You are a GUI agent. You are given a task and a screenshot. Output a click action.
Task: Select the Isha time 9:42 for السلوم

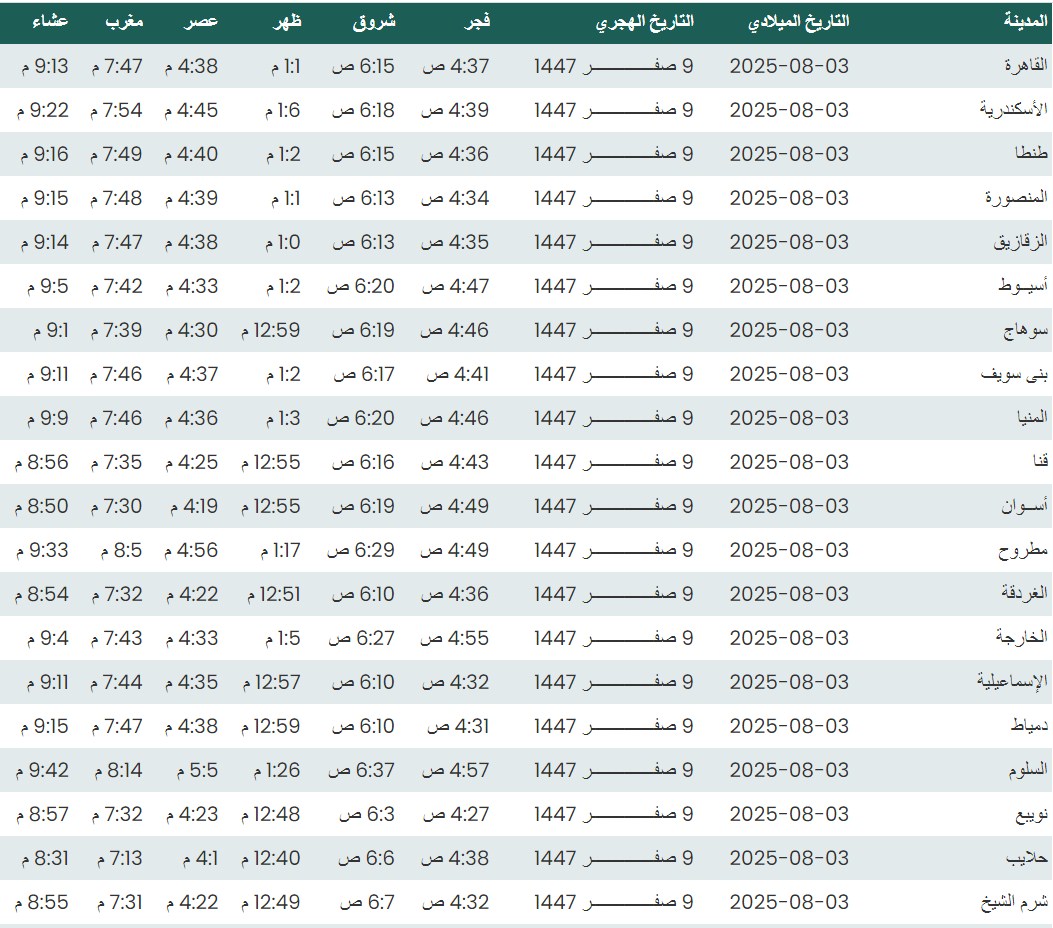(43, 770)
